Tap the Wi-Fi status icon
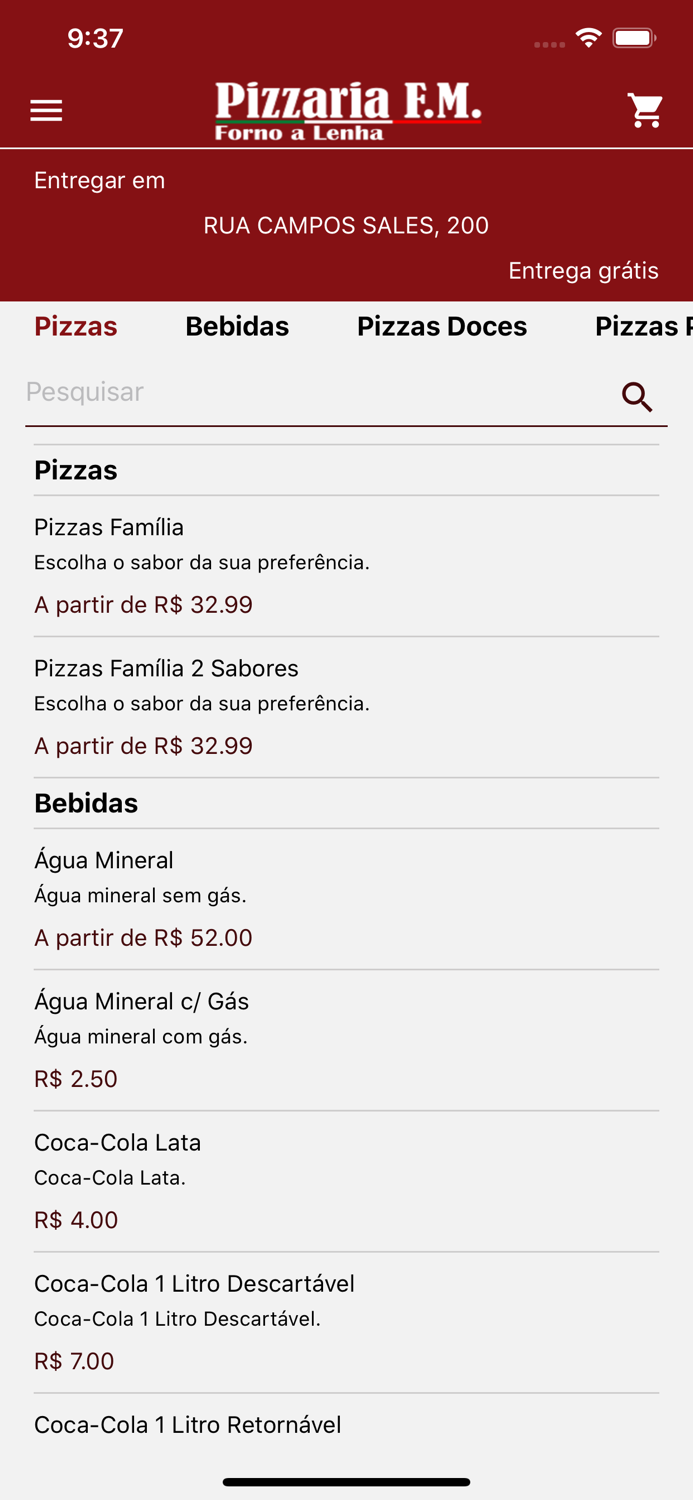This screenshot has height=1500, width=693. tap(588, 37)
